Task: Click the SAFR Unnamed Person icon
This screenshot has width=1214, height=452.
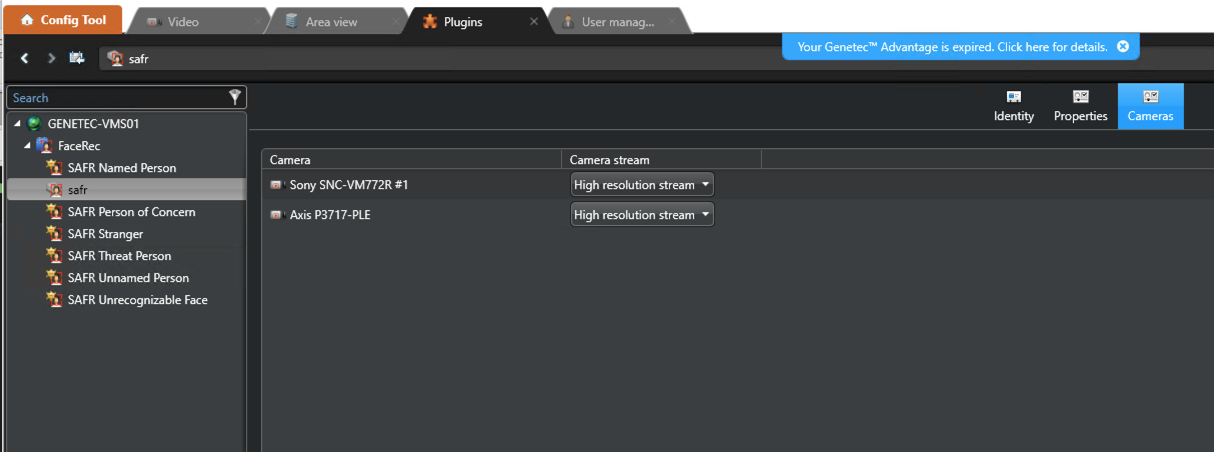Action: tap(55, 278)
